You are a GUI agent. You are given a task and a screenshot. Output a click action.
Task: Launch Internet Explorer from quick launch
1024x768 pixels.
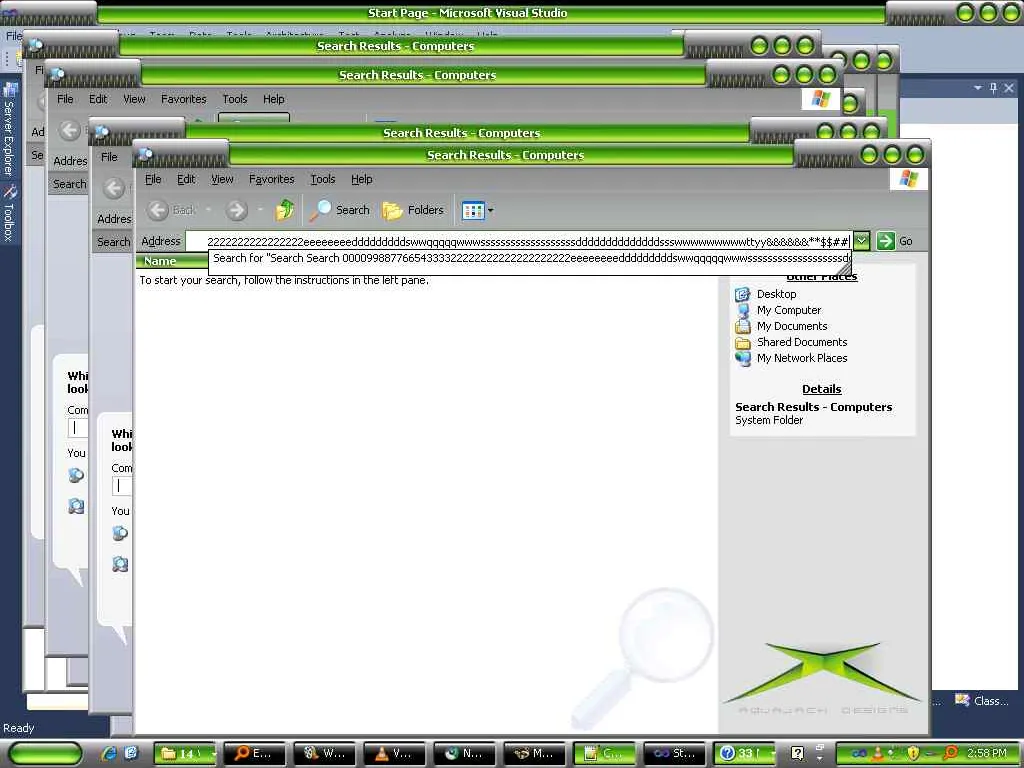[109, 754]
